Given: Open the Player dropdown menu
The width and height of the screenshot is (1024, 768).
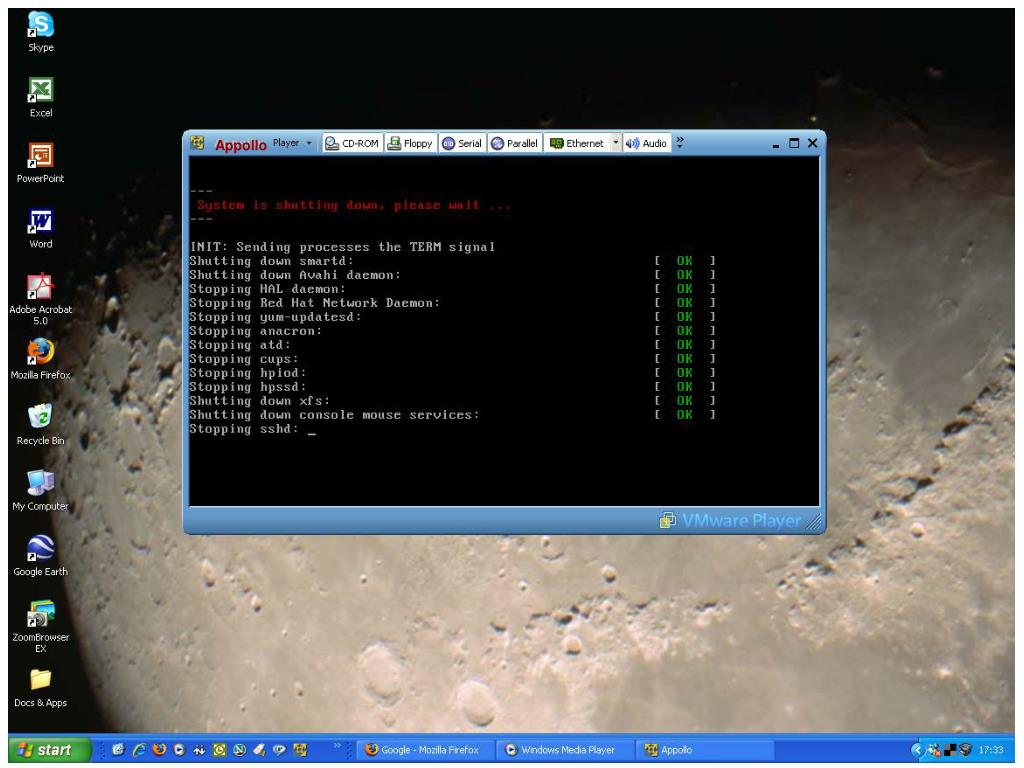Looking at the screenshot, I should (292, 143).
